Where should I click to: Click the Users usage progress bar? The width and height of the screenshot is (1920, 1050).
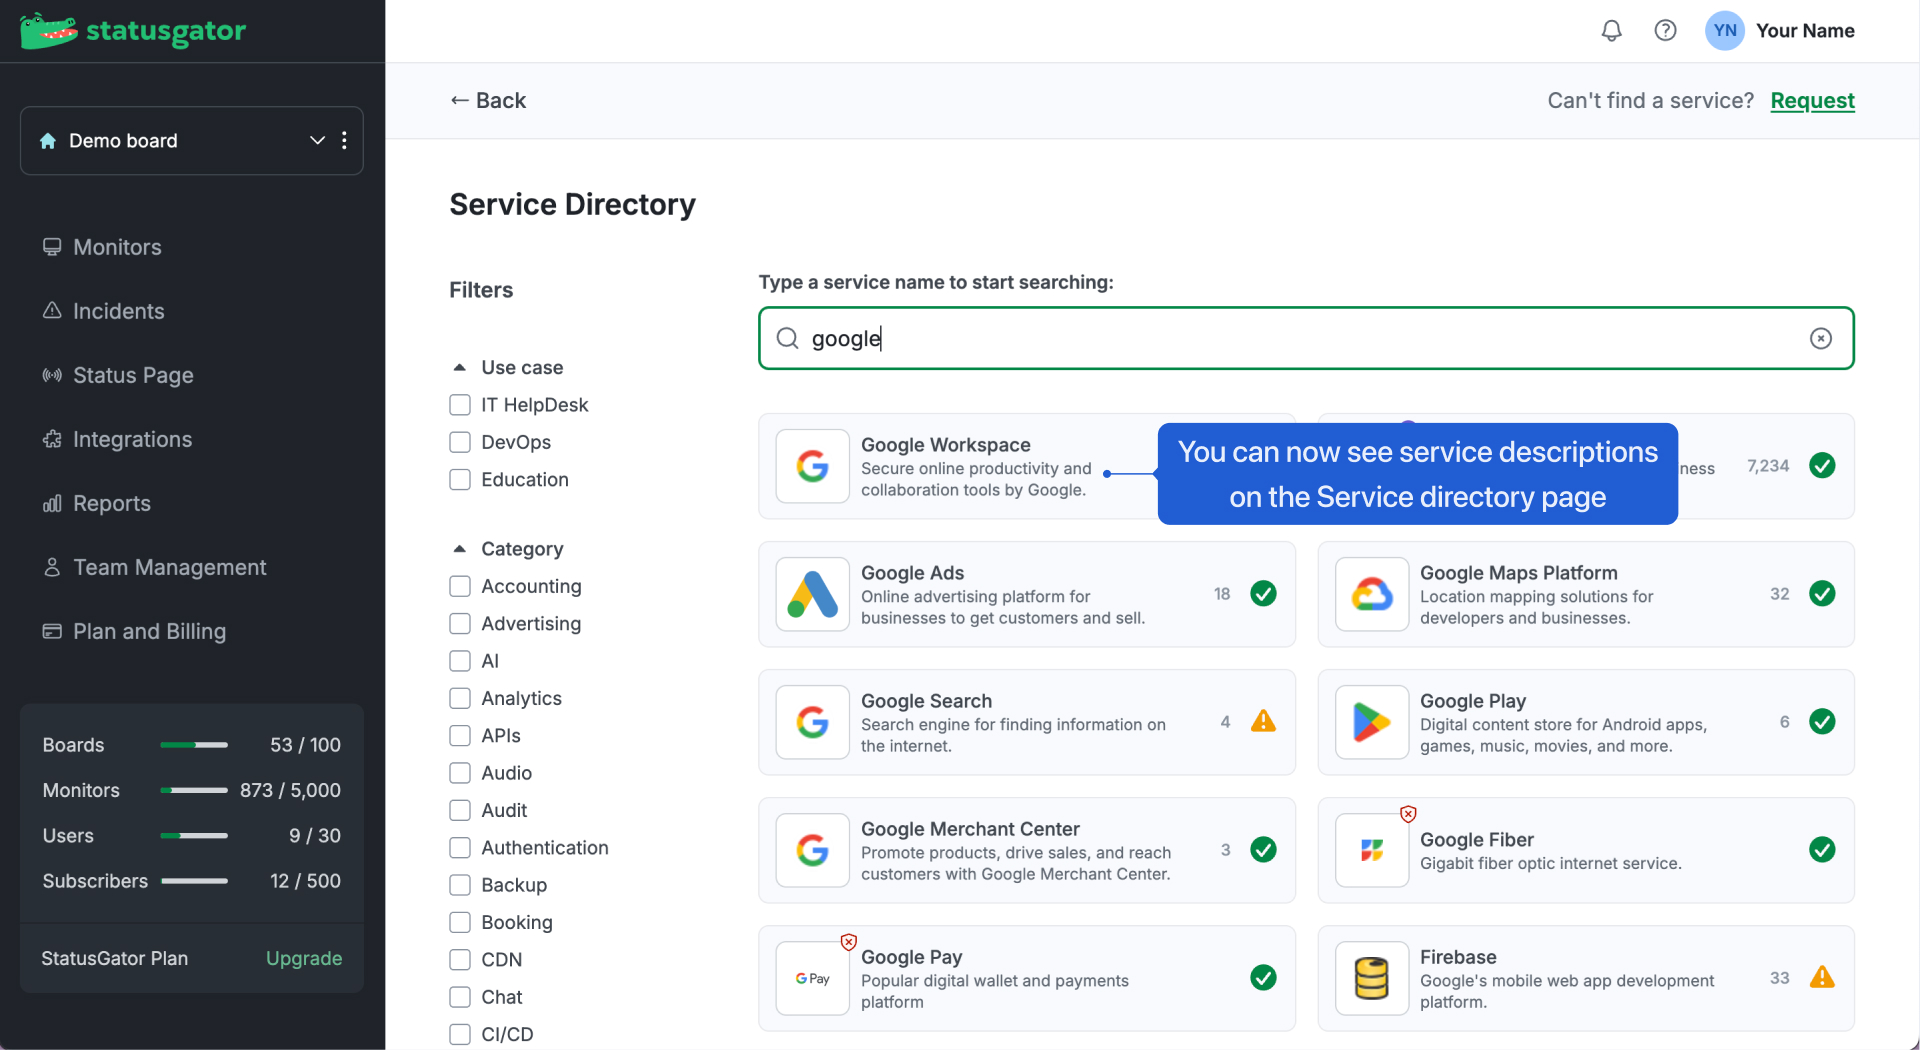coord(194,835)
